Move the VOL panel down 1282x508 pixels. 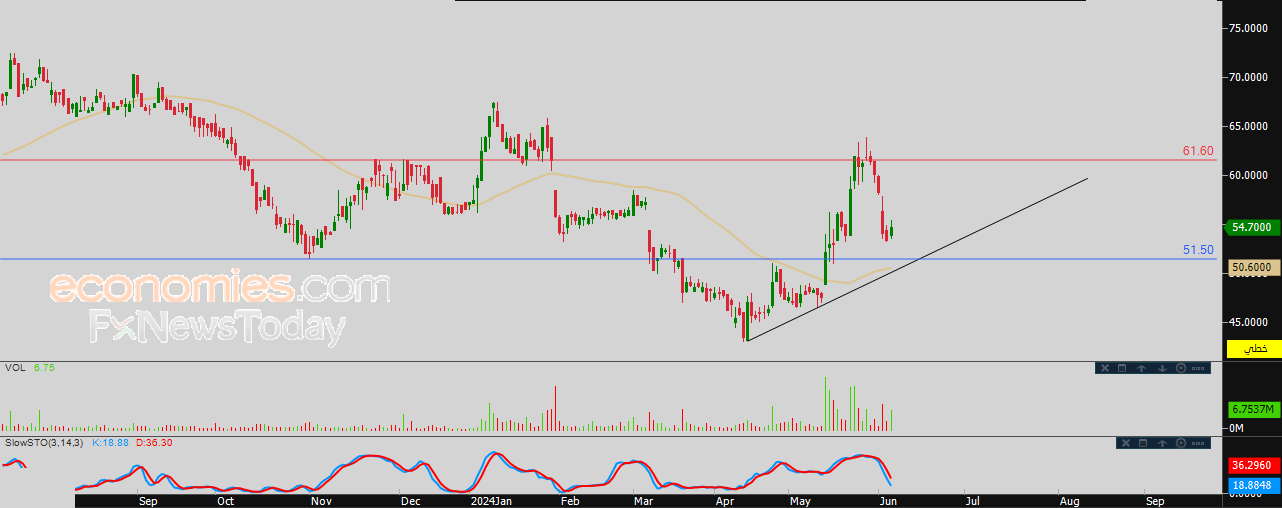point(1162,368)
